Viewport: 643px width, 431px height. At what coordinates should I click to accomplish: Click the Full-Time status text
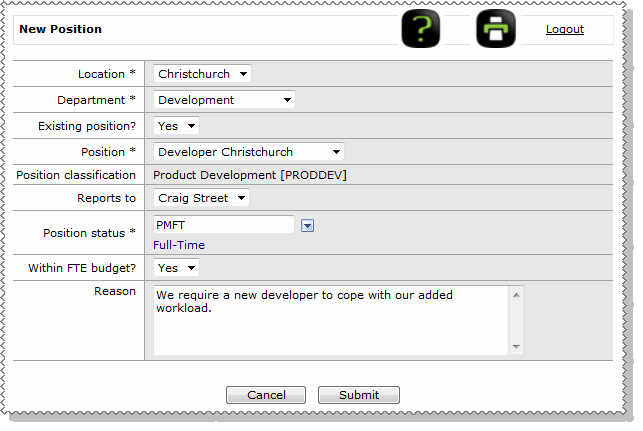(x=179, y=245)
